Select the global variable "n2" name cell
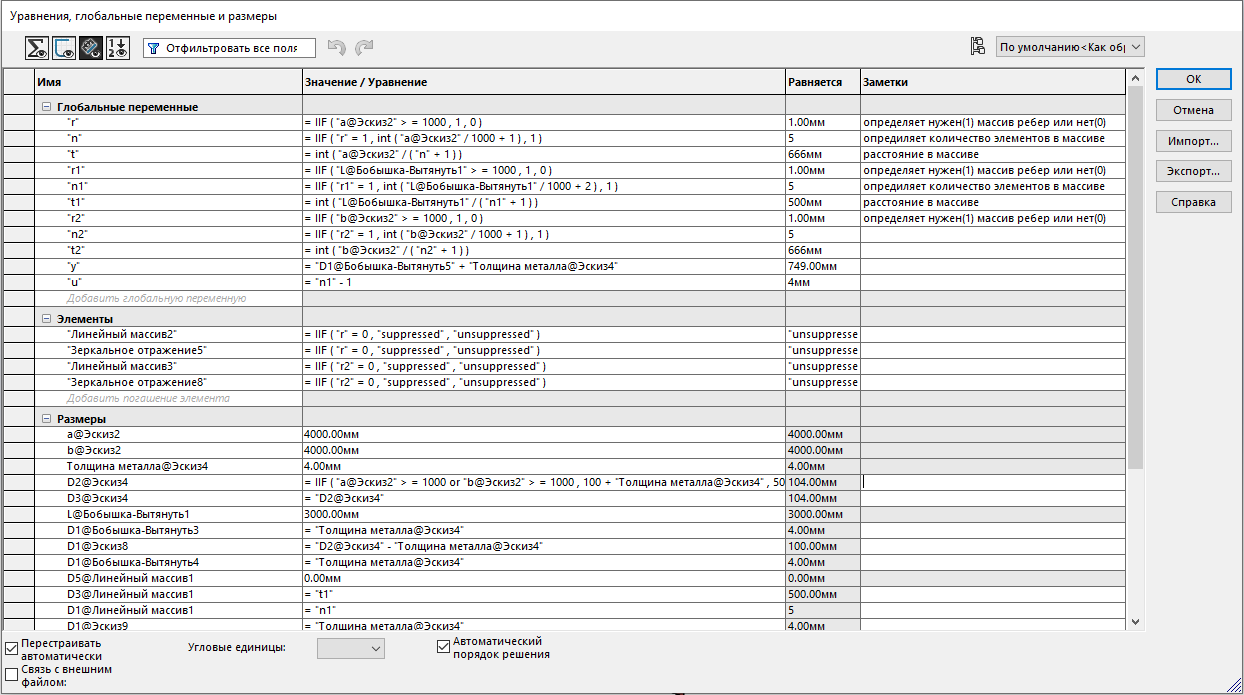This screenshot has width=1244, height=695. [168, 234]
